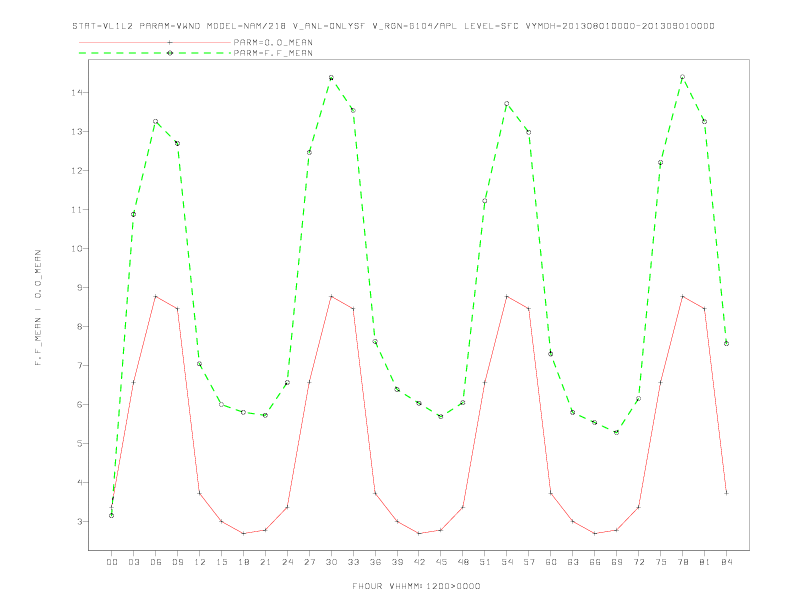Click the x-axis tick label 45
792x612 pixels.
coord(441,562)
